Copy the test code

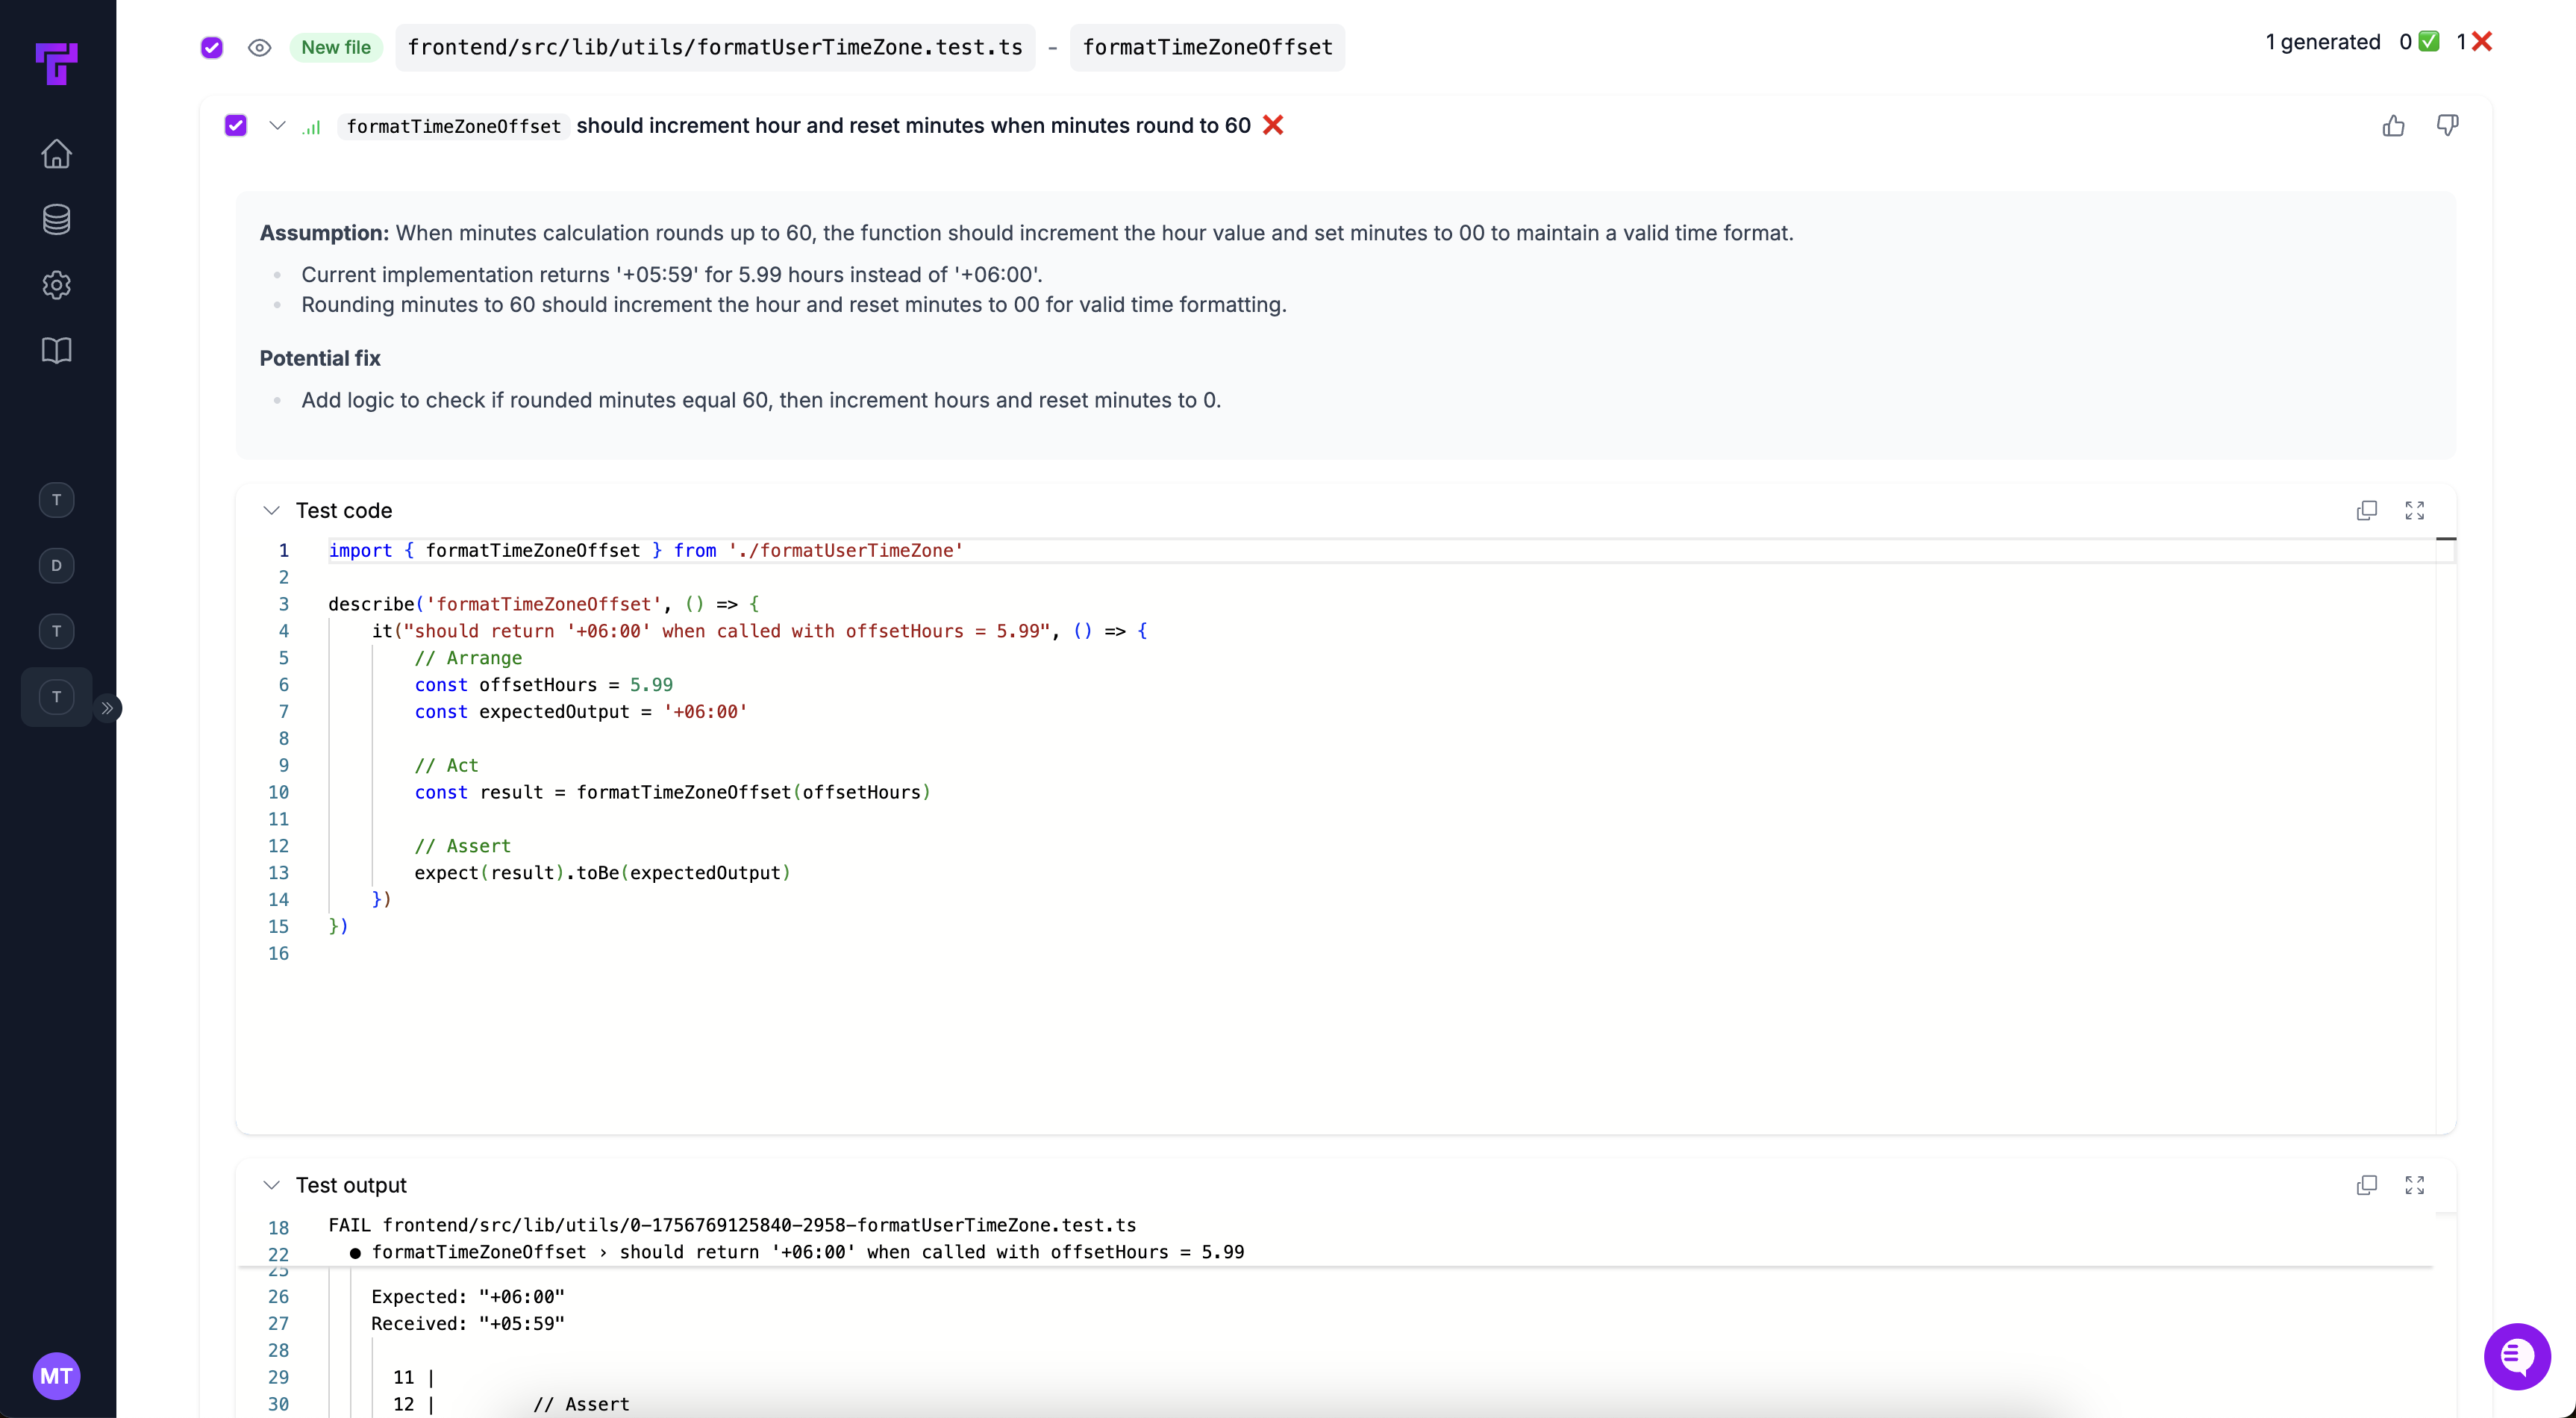click(2366, 510)
